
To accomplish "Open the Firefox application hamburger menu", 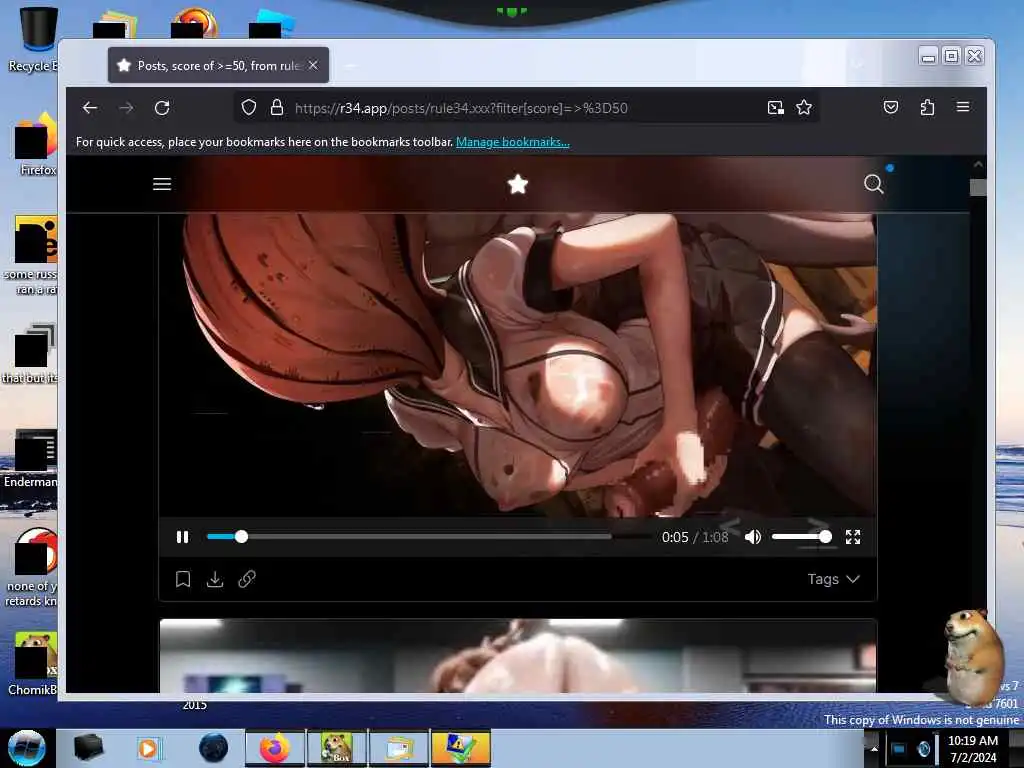I will pos(963,106).
